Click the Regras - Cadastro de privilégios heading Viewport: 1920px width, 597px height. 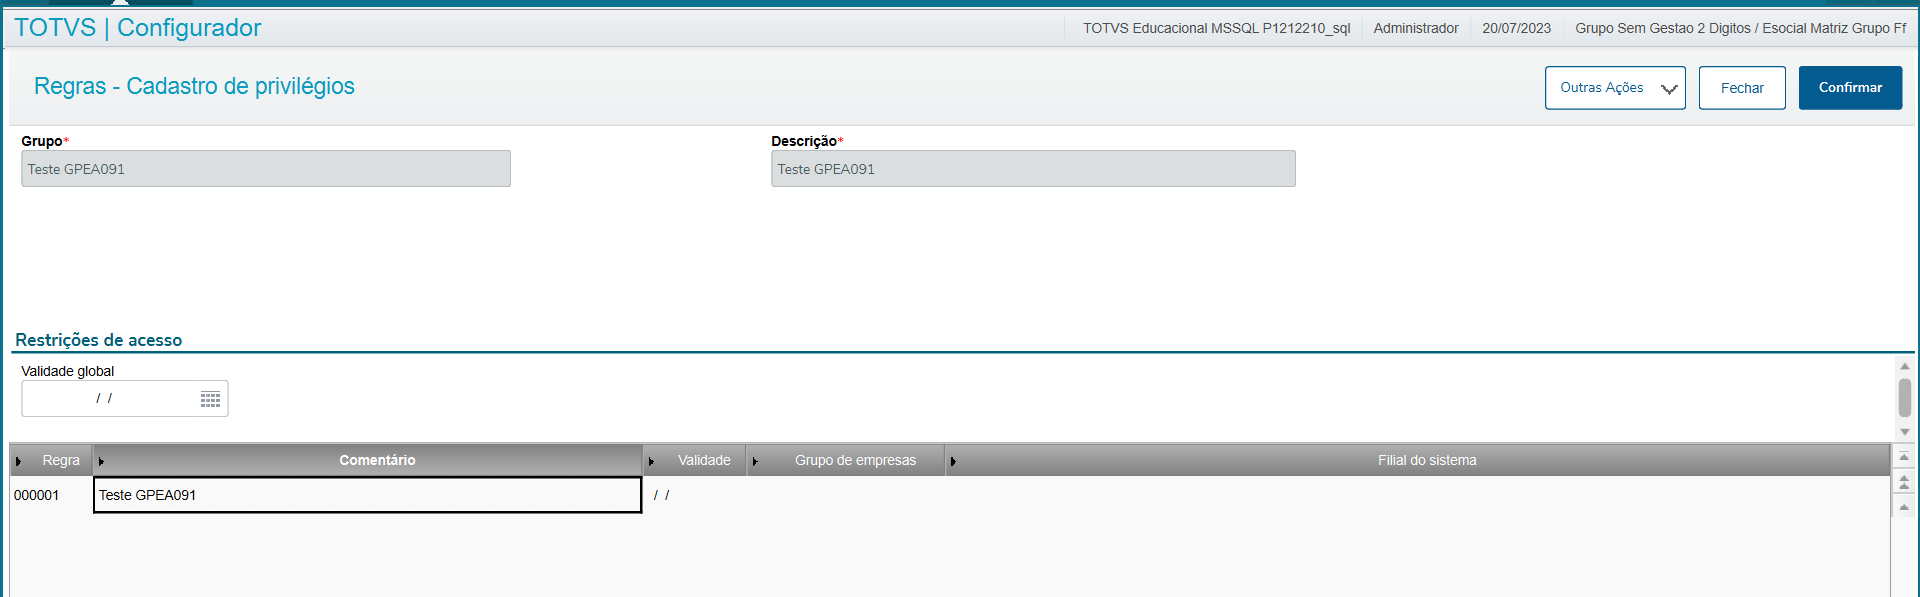tap(194, 86)
